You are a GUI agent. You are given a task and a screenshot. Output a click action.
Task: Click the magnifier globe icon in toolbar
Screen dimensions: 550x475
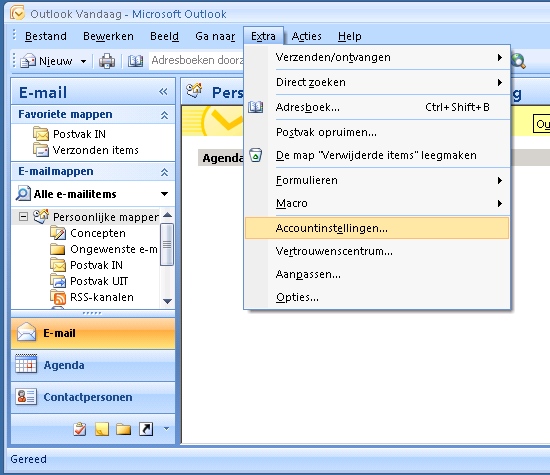pyautogui.click(x=518, y=61)
